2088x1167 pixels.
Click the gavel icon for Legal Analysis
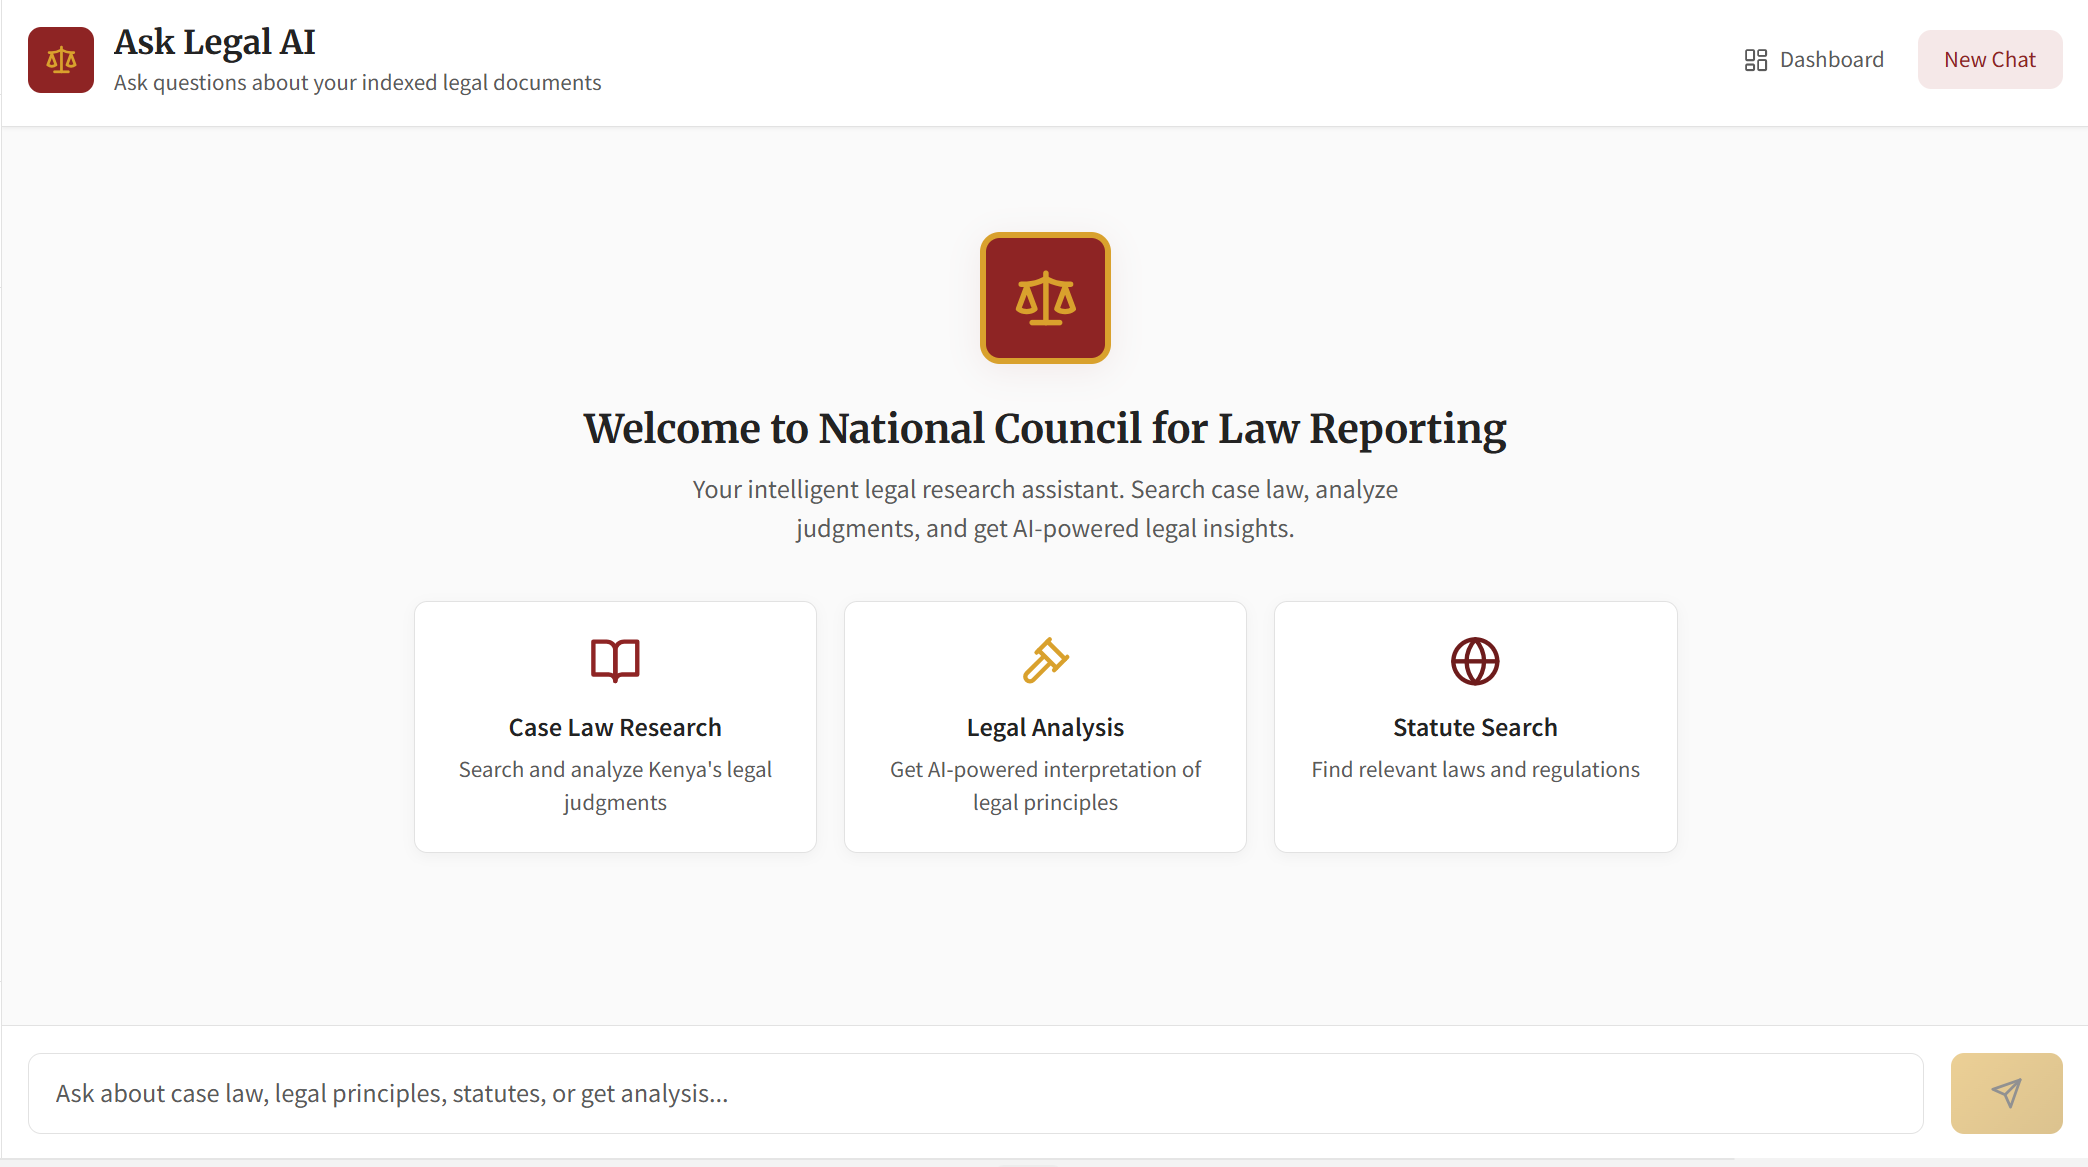pyautogui.click(x=1045, y=661)
